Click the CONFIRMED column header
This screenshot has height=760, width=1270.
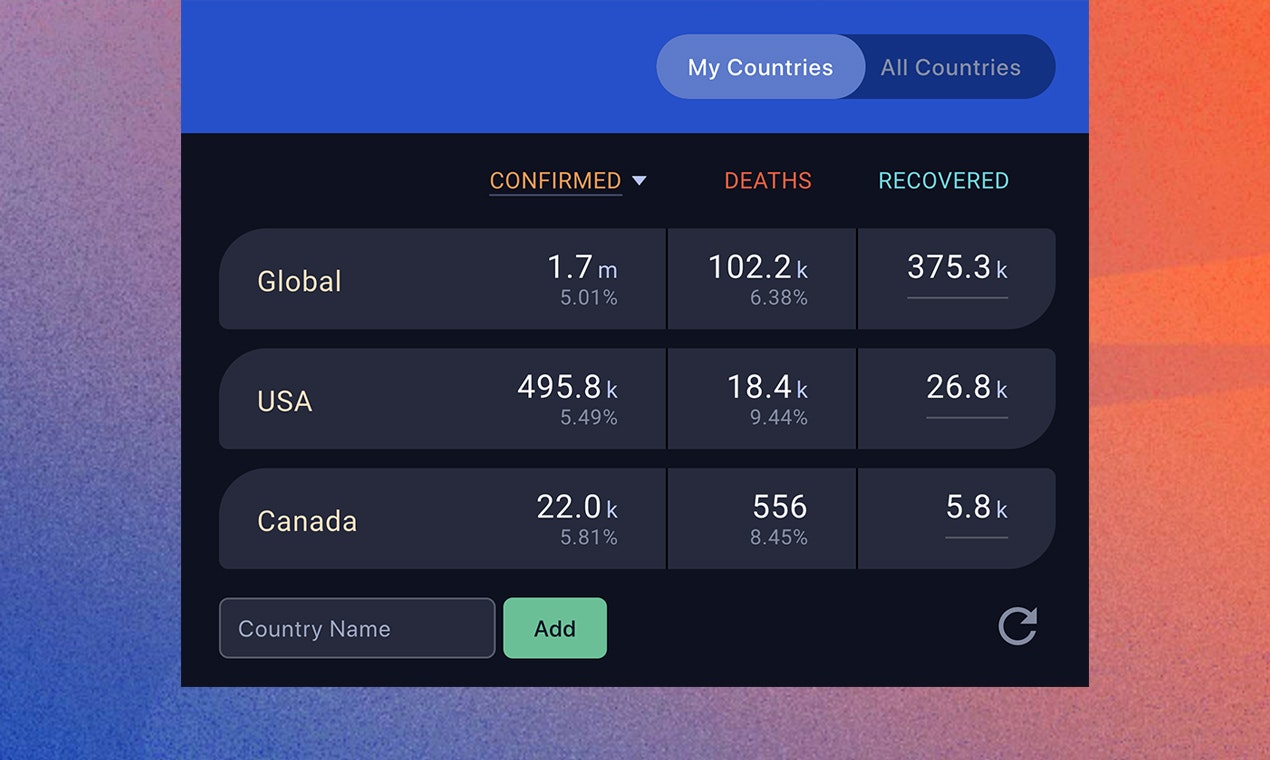[x=555, y=181]
